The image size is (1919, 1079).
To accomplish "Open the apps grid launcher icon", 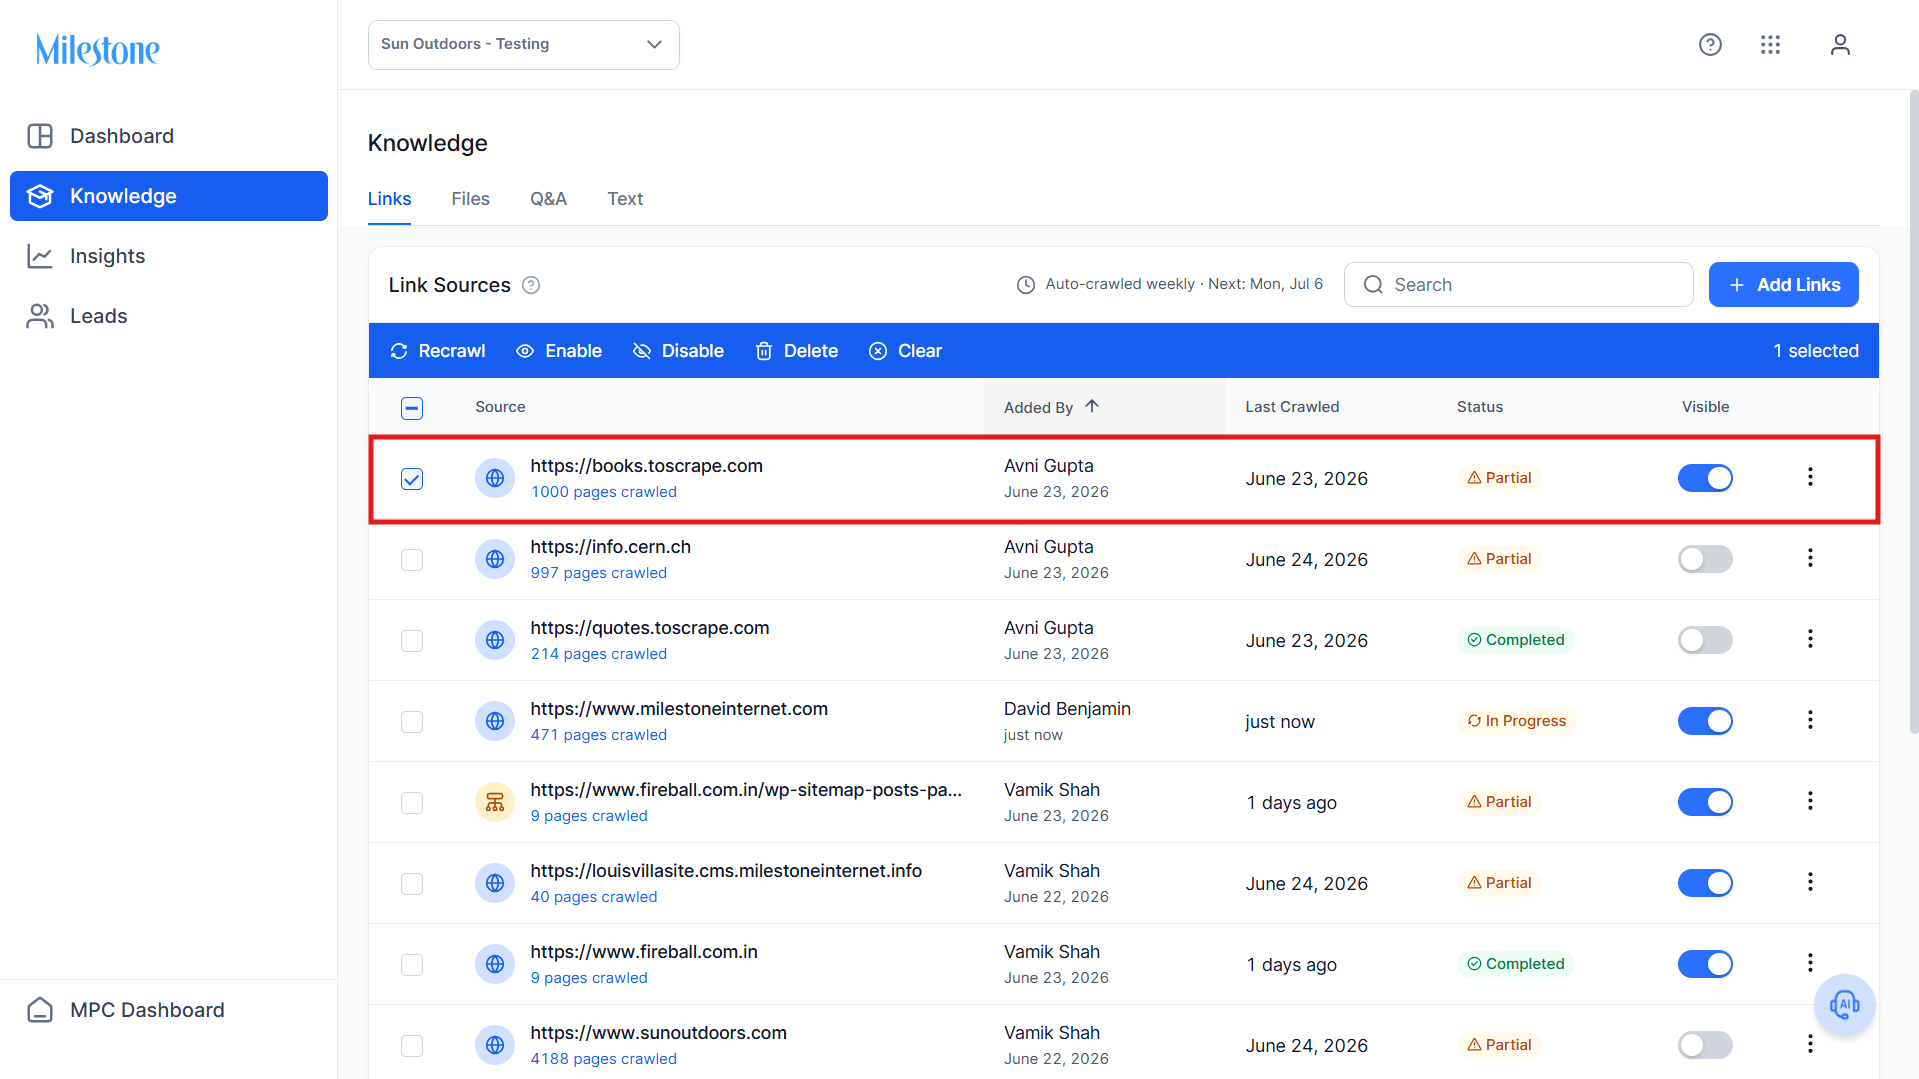I will 1770,45.
